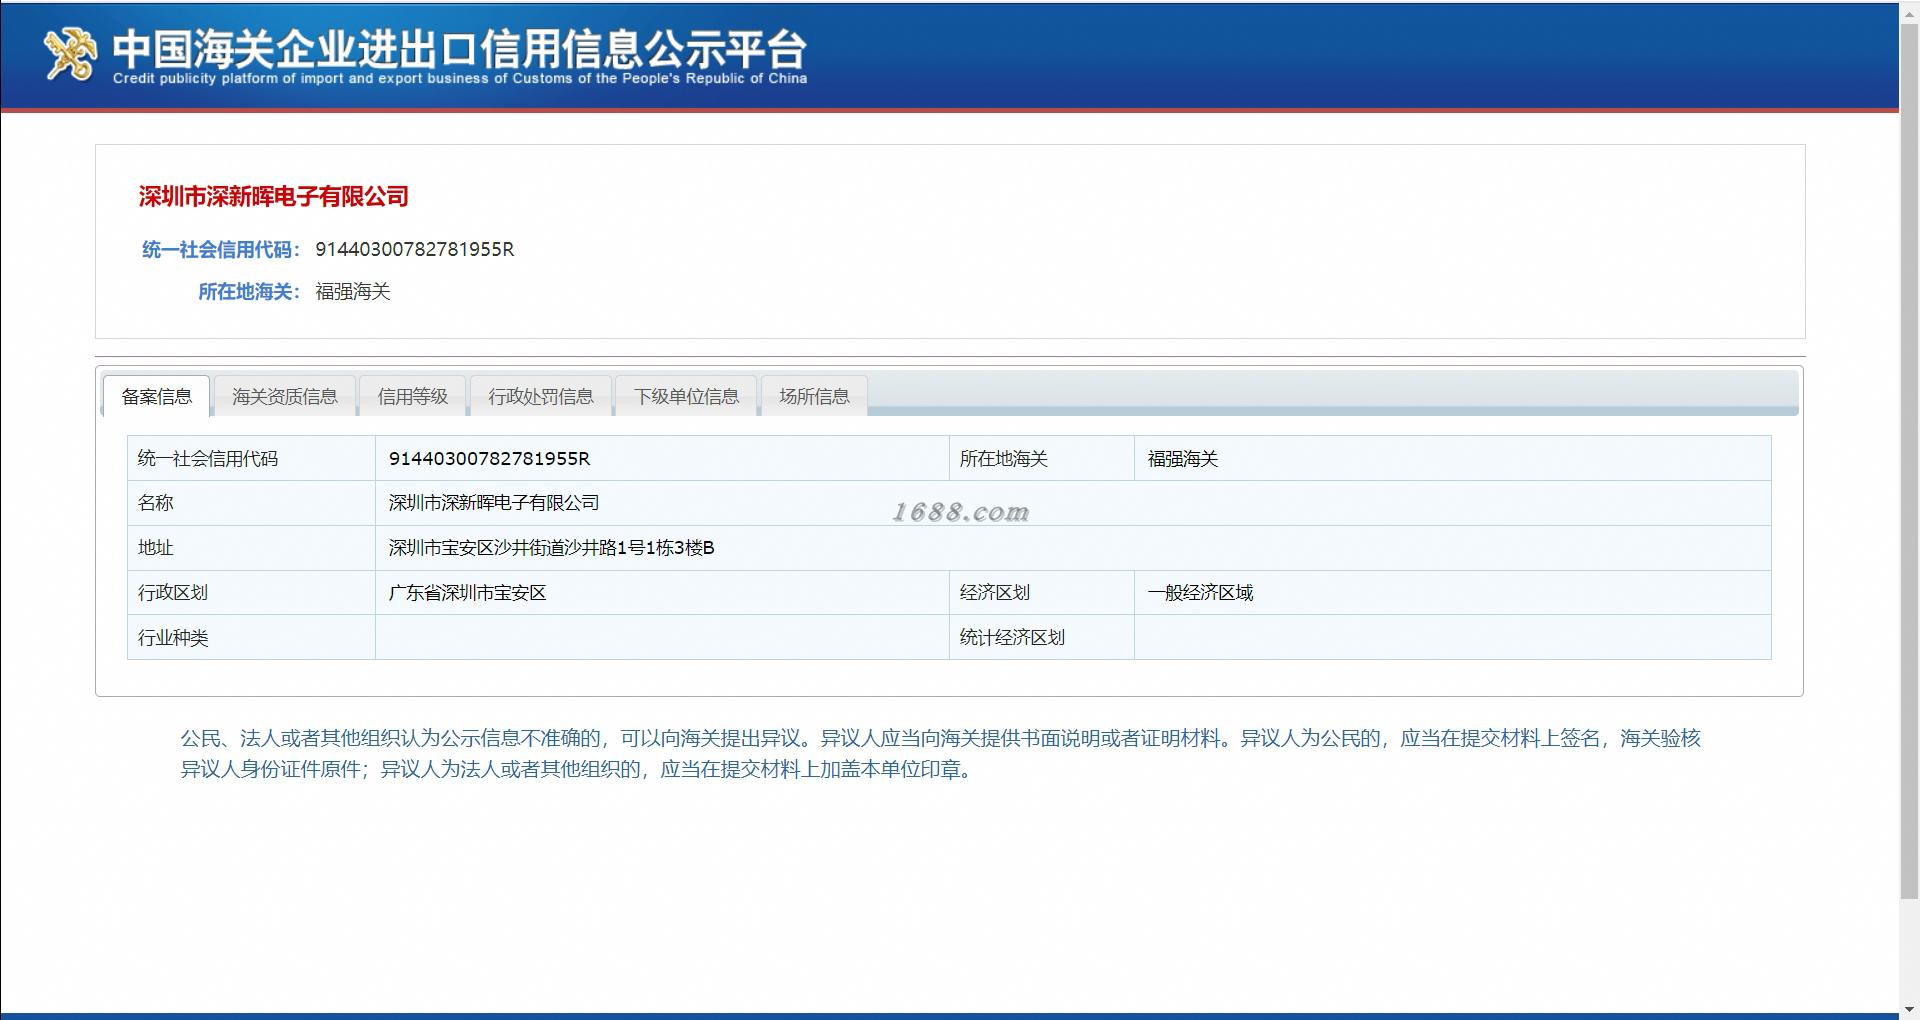Select credit code value in the table
This screenshot has width=1920, height=1020.
coord(489,458)
